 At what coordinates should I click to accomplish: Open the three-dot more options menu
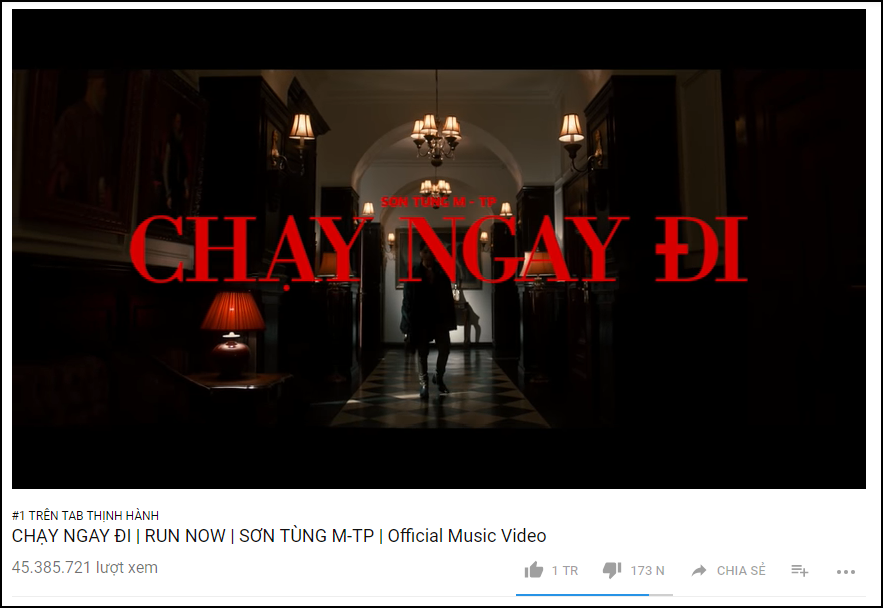tap(846, 572)
